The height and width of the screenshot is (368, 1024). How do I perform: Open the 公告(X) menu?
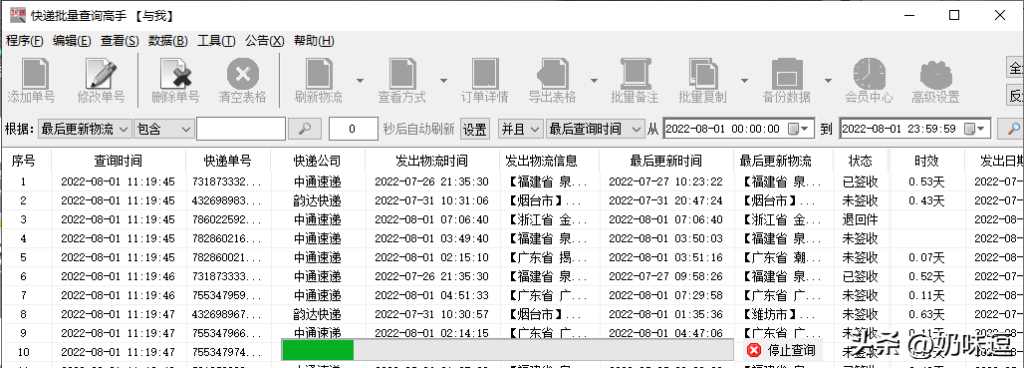click(x=264, y=41)
